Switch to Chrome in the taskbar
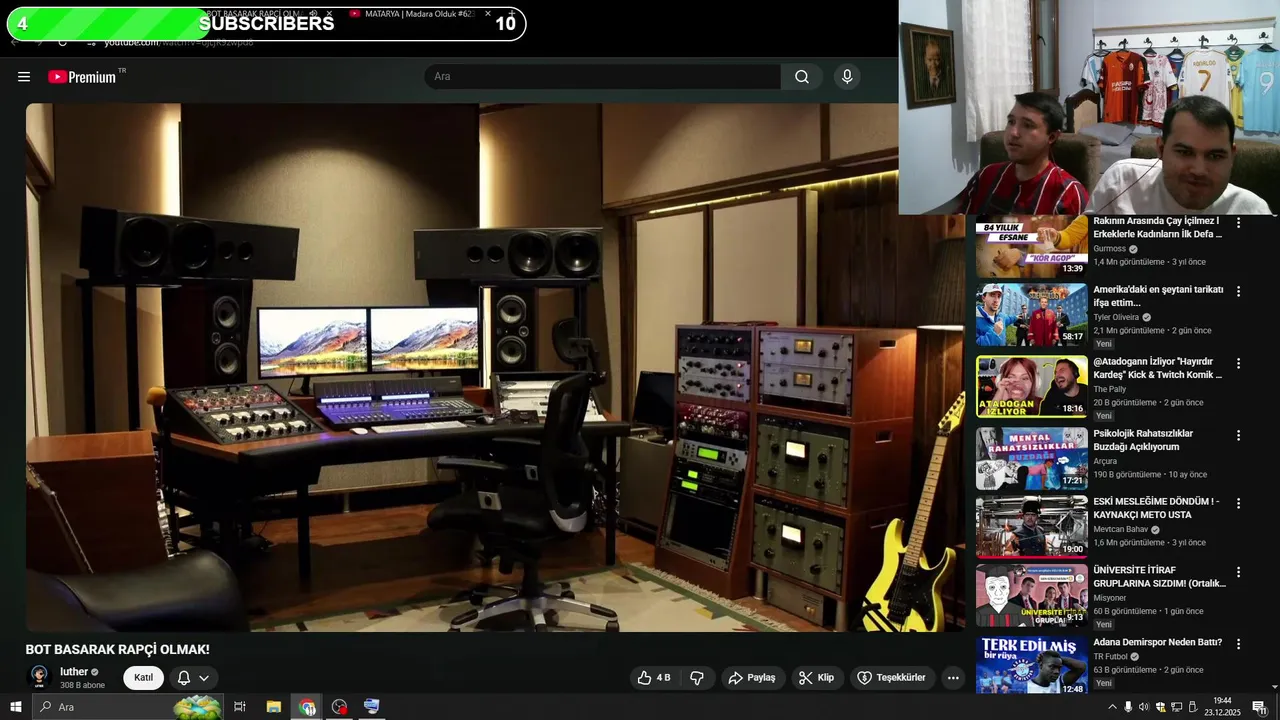 click(x=307, y=707)
